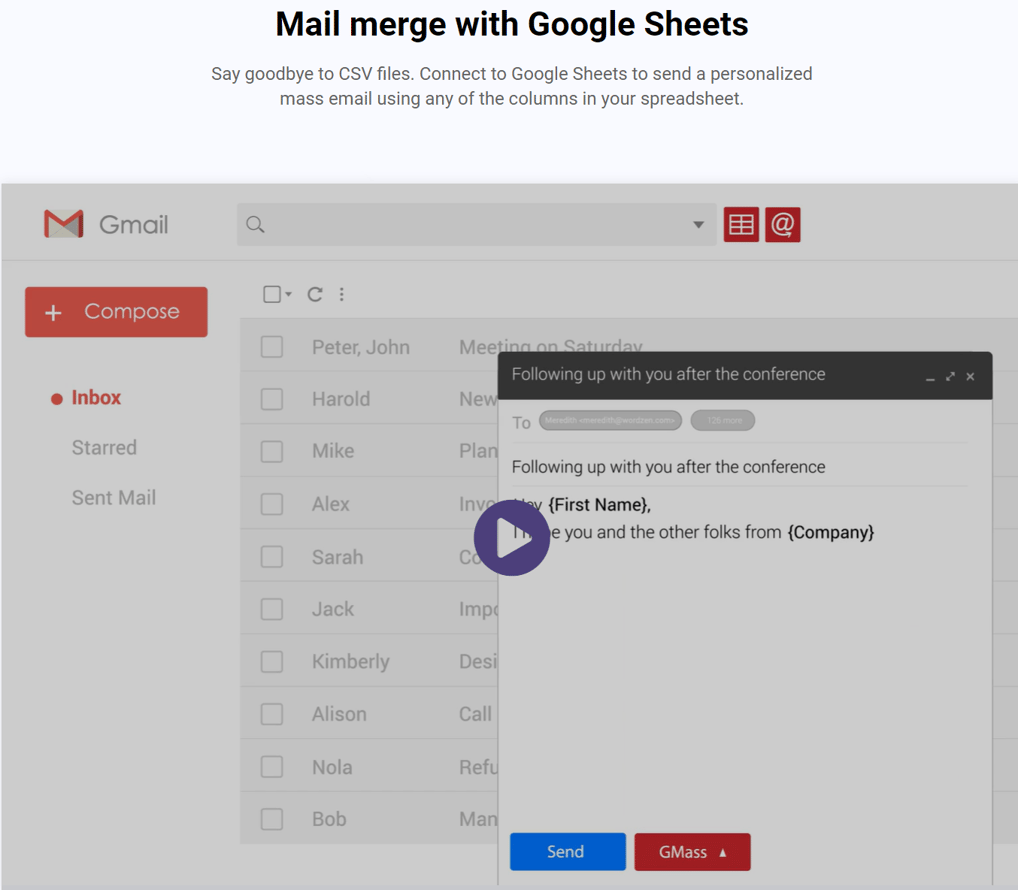Click the 126 more recipients chip
The height and width of the screenshot is (890, 1018).
(723, 421)
